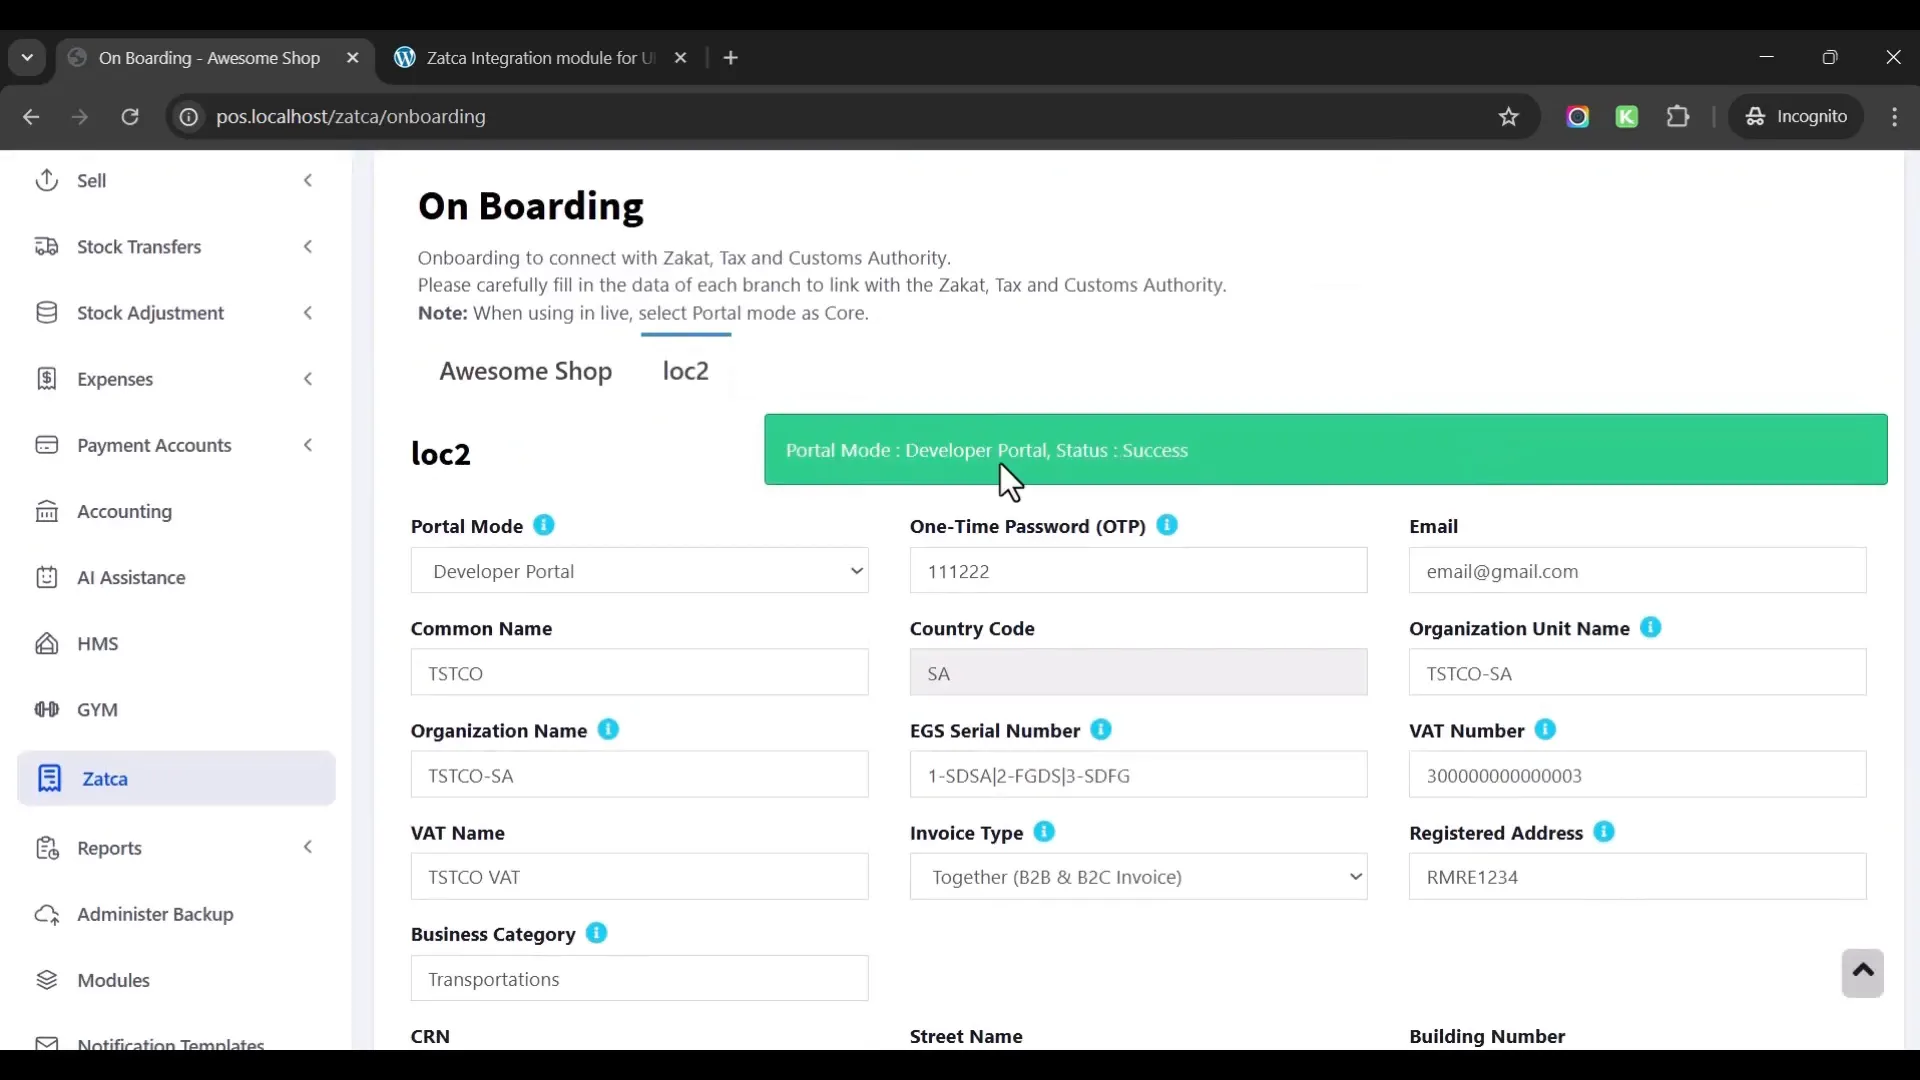Click the Zatca sidebar icon
The height and width of the screenshot is (1080, 1920).
(x=49, y=779)
